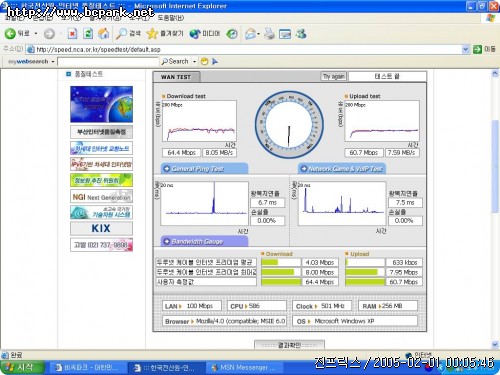The image size is (500, 375).
Task: Click the Messenger icon in toolbar
Action: click(301, 33)
